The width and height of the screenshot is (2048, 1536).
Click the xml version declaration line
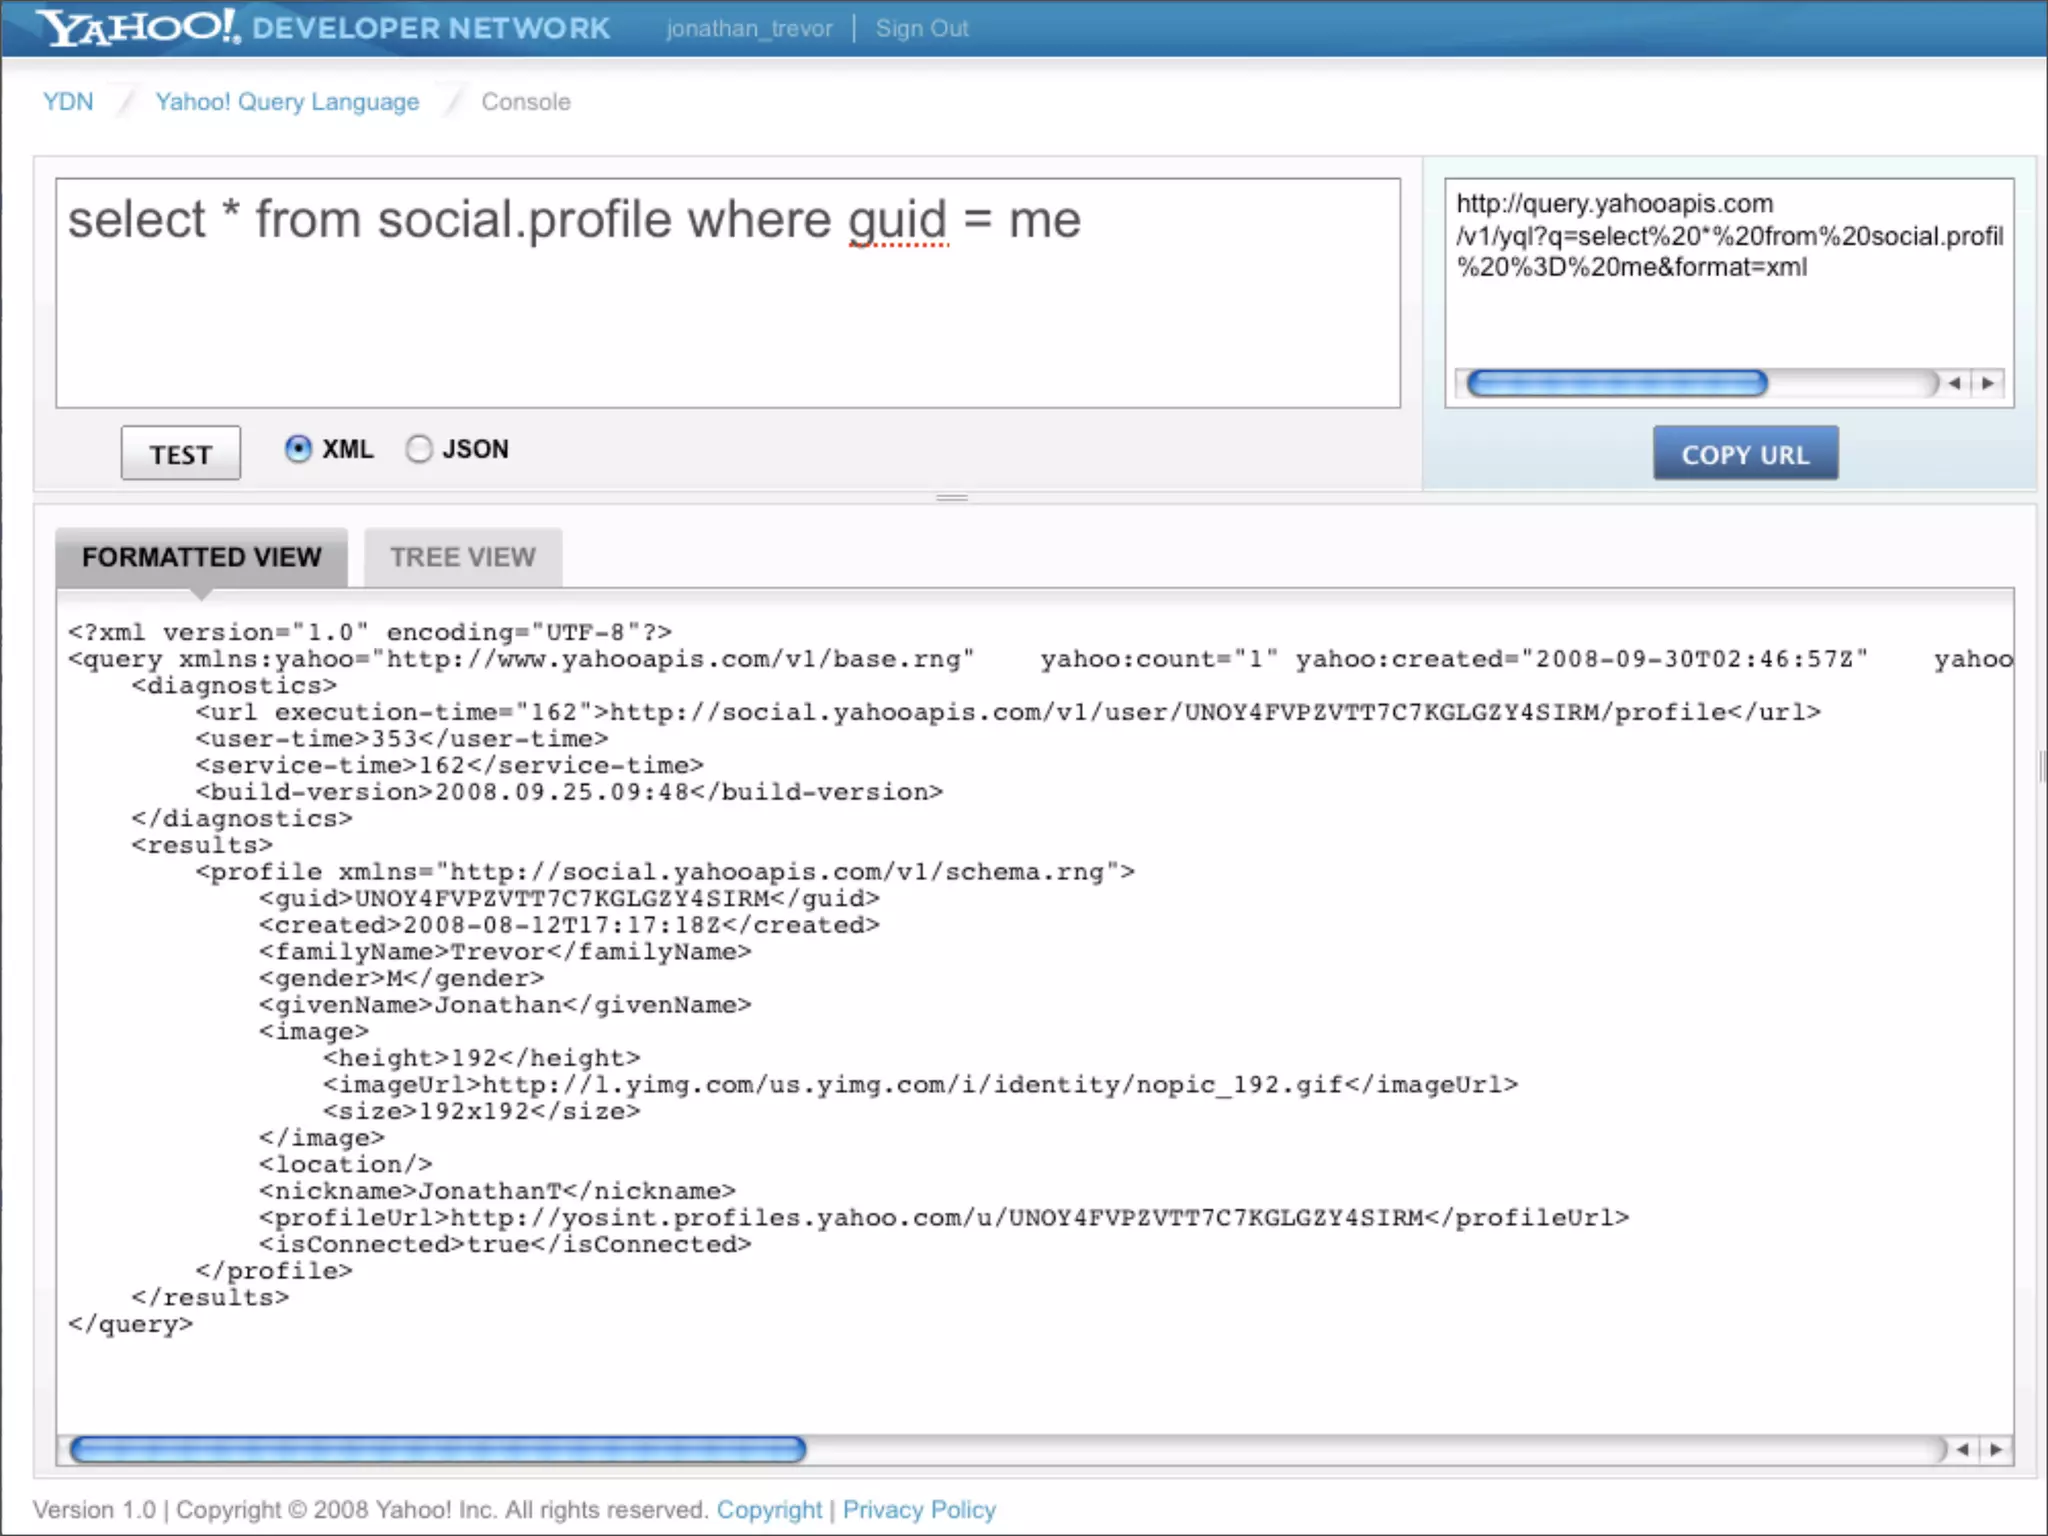tap(370, 632)
